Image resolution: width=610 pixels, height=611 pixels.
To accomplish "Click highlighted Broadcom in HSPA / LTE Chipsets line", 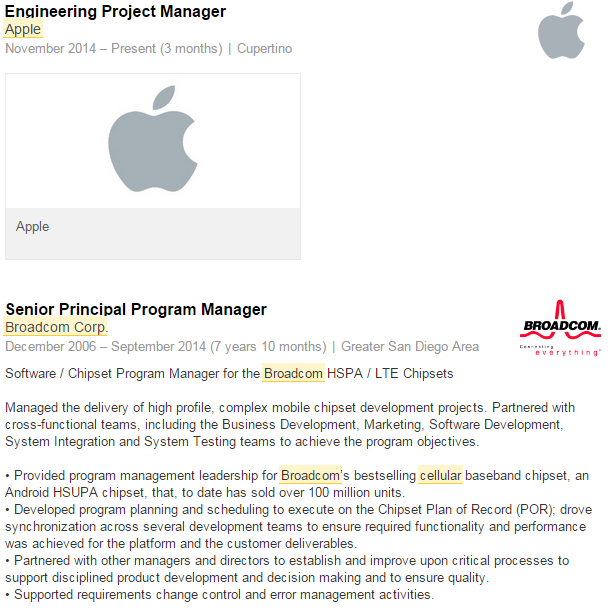I will 294,373.
